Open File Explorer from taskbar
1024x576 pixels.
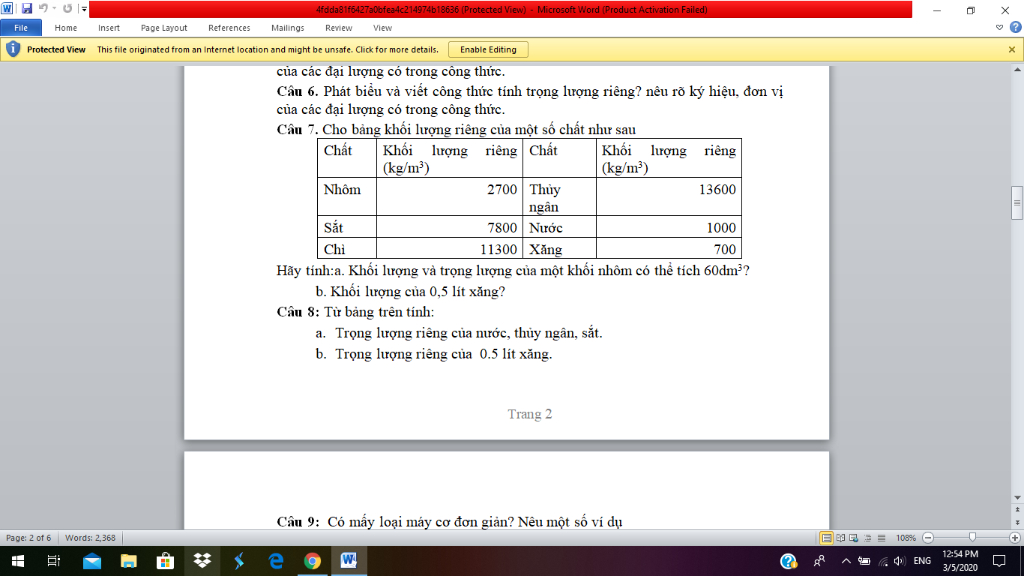(129, 561)
